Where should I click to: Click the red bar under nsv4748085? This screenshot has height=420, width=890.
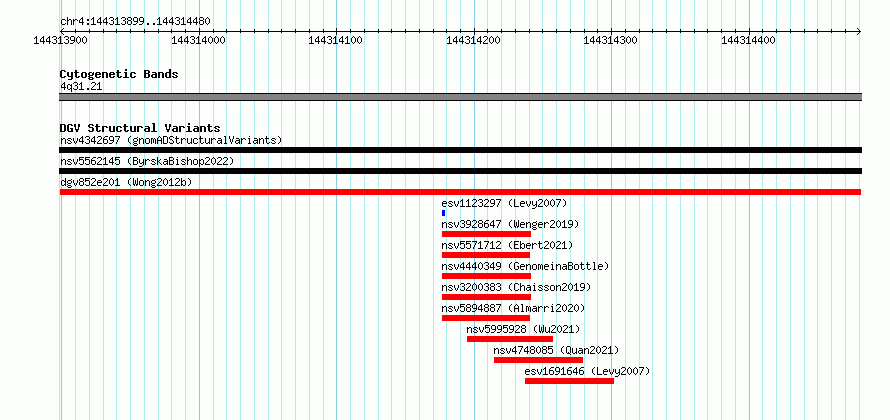539,360
